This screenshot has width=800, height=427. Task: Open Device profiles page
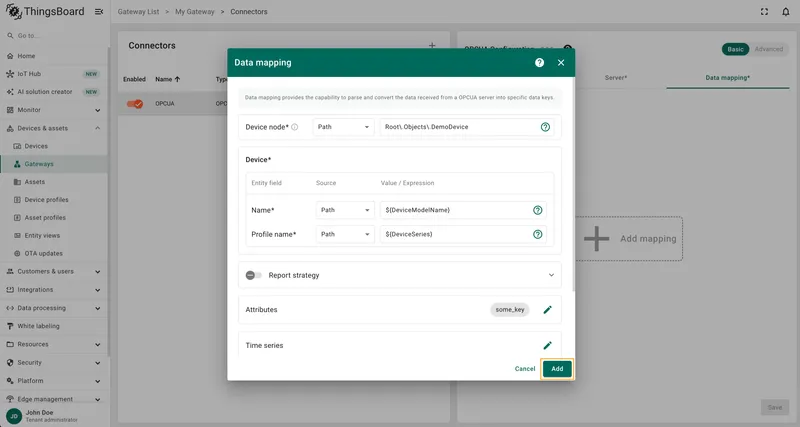54,199
